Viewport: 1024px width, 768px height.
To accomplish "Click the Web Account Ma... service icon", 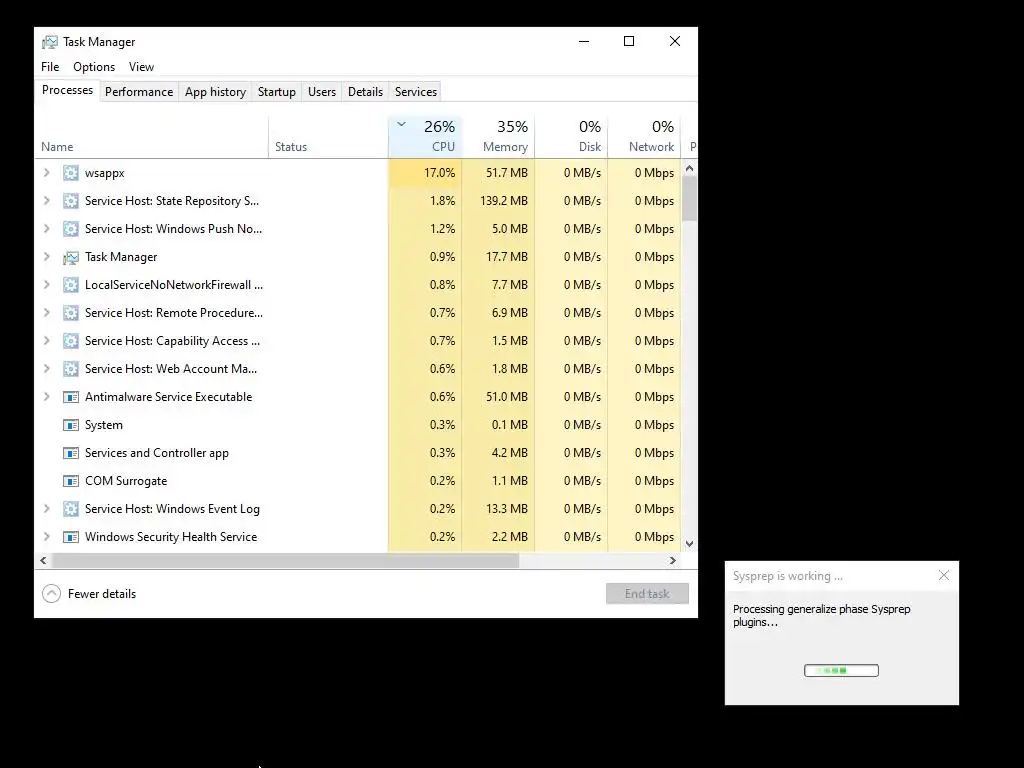I will click(71, 369).
